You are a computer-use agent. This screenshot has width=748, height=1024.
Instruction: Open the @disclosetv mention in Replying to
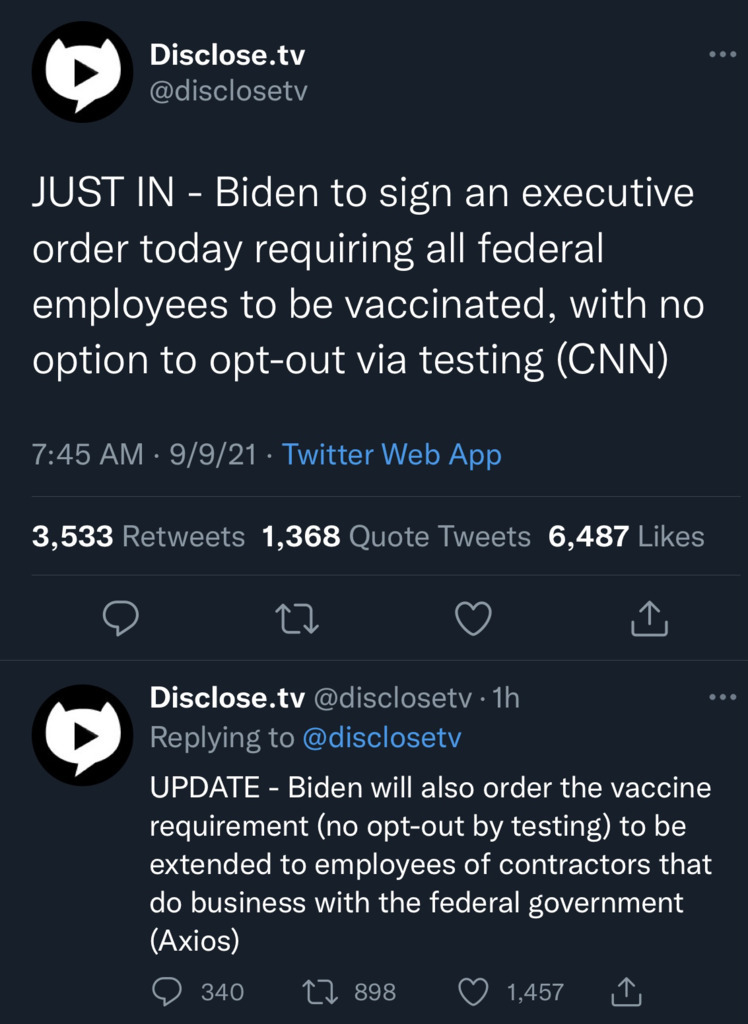pyautogui.click(x=381, y=738)
